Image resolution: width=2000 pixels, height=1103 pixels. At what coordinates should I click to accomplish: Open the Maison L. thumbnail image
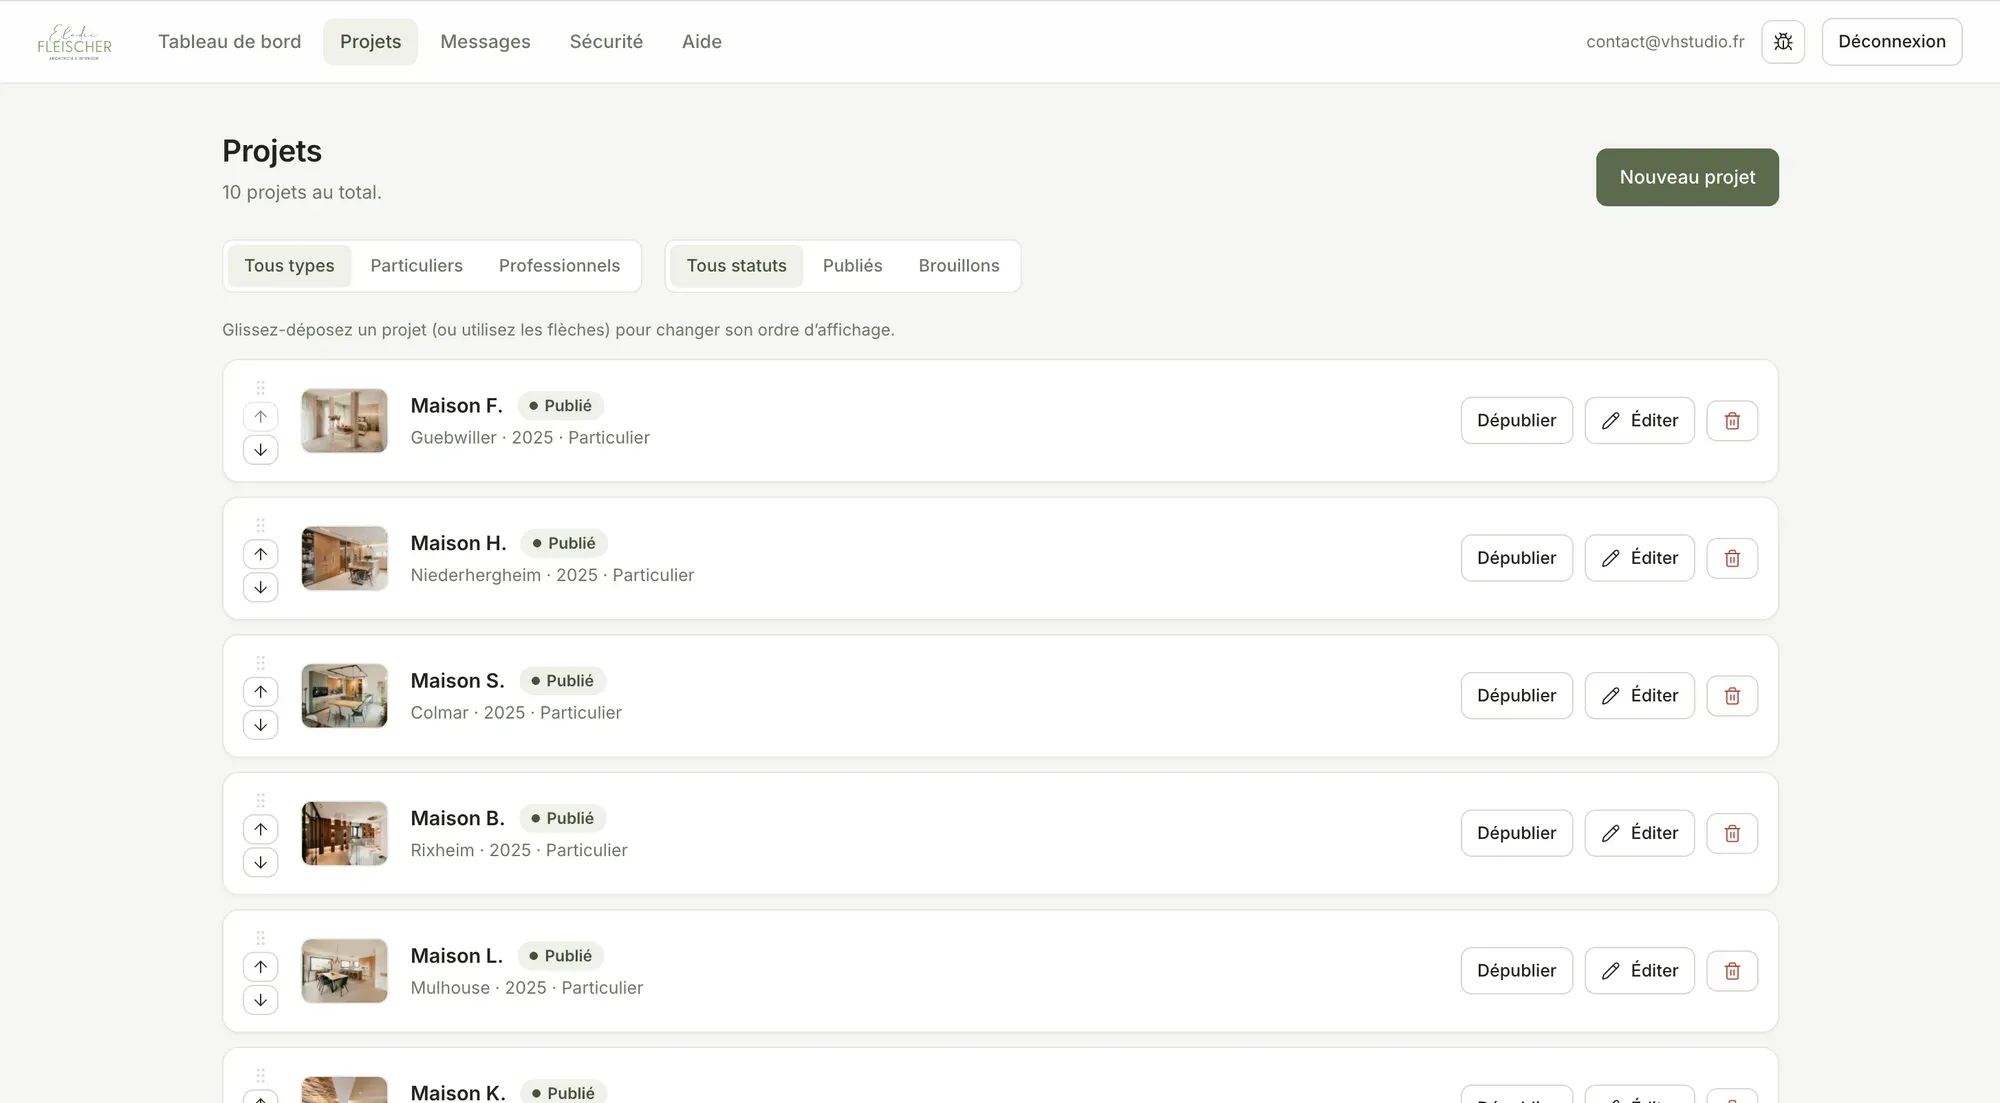(x=344, y=971)
